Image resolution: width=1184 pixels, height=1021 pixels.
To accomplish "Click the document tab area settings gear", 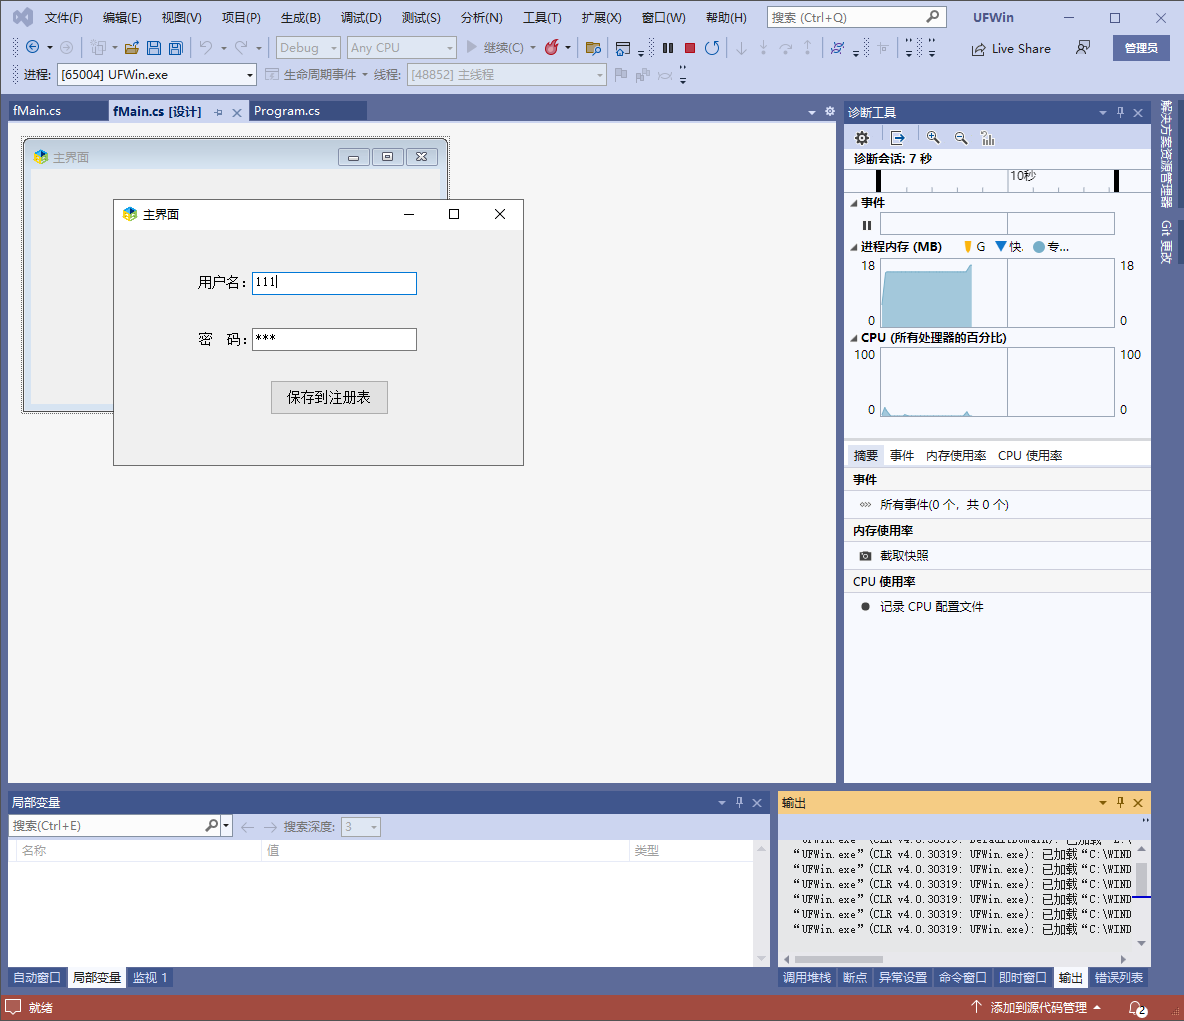I will [830, 111].
